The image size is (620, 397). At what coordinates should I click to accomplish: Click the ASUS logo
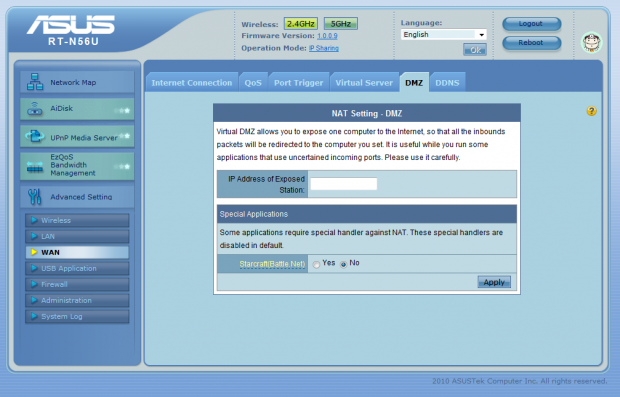click(x=71, y=25)
